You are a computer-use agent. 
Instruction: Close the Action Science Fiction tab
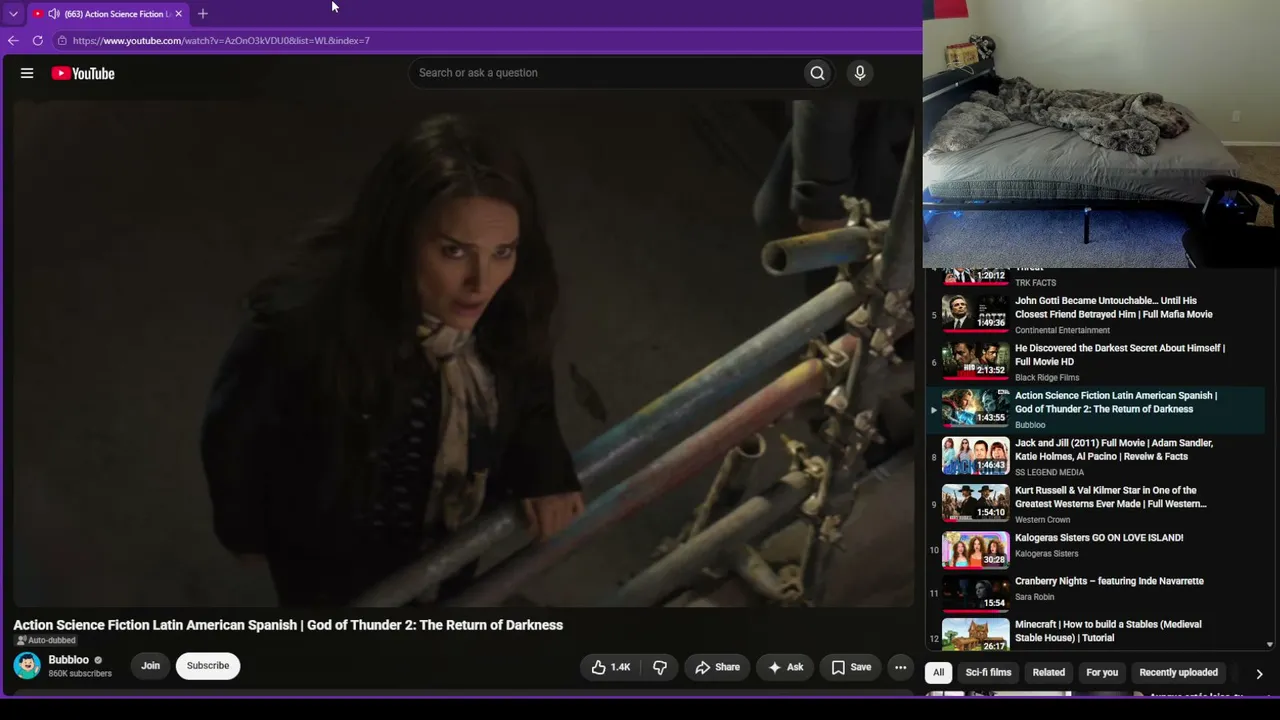pos(178,14)
